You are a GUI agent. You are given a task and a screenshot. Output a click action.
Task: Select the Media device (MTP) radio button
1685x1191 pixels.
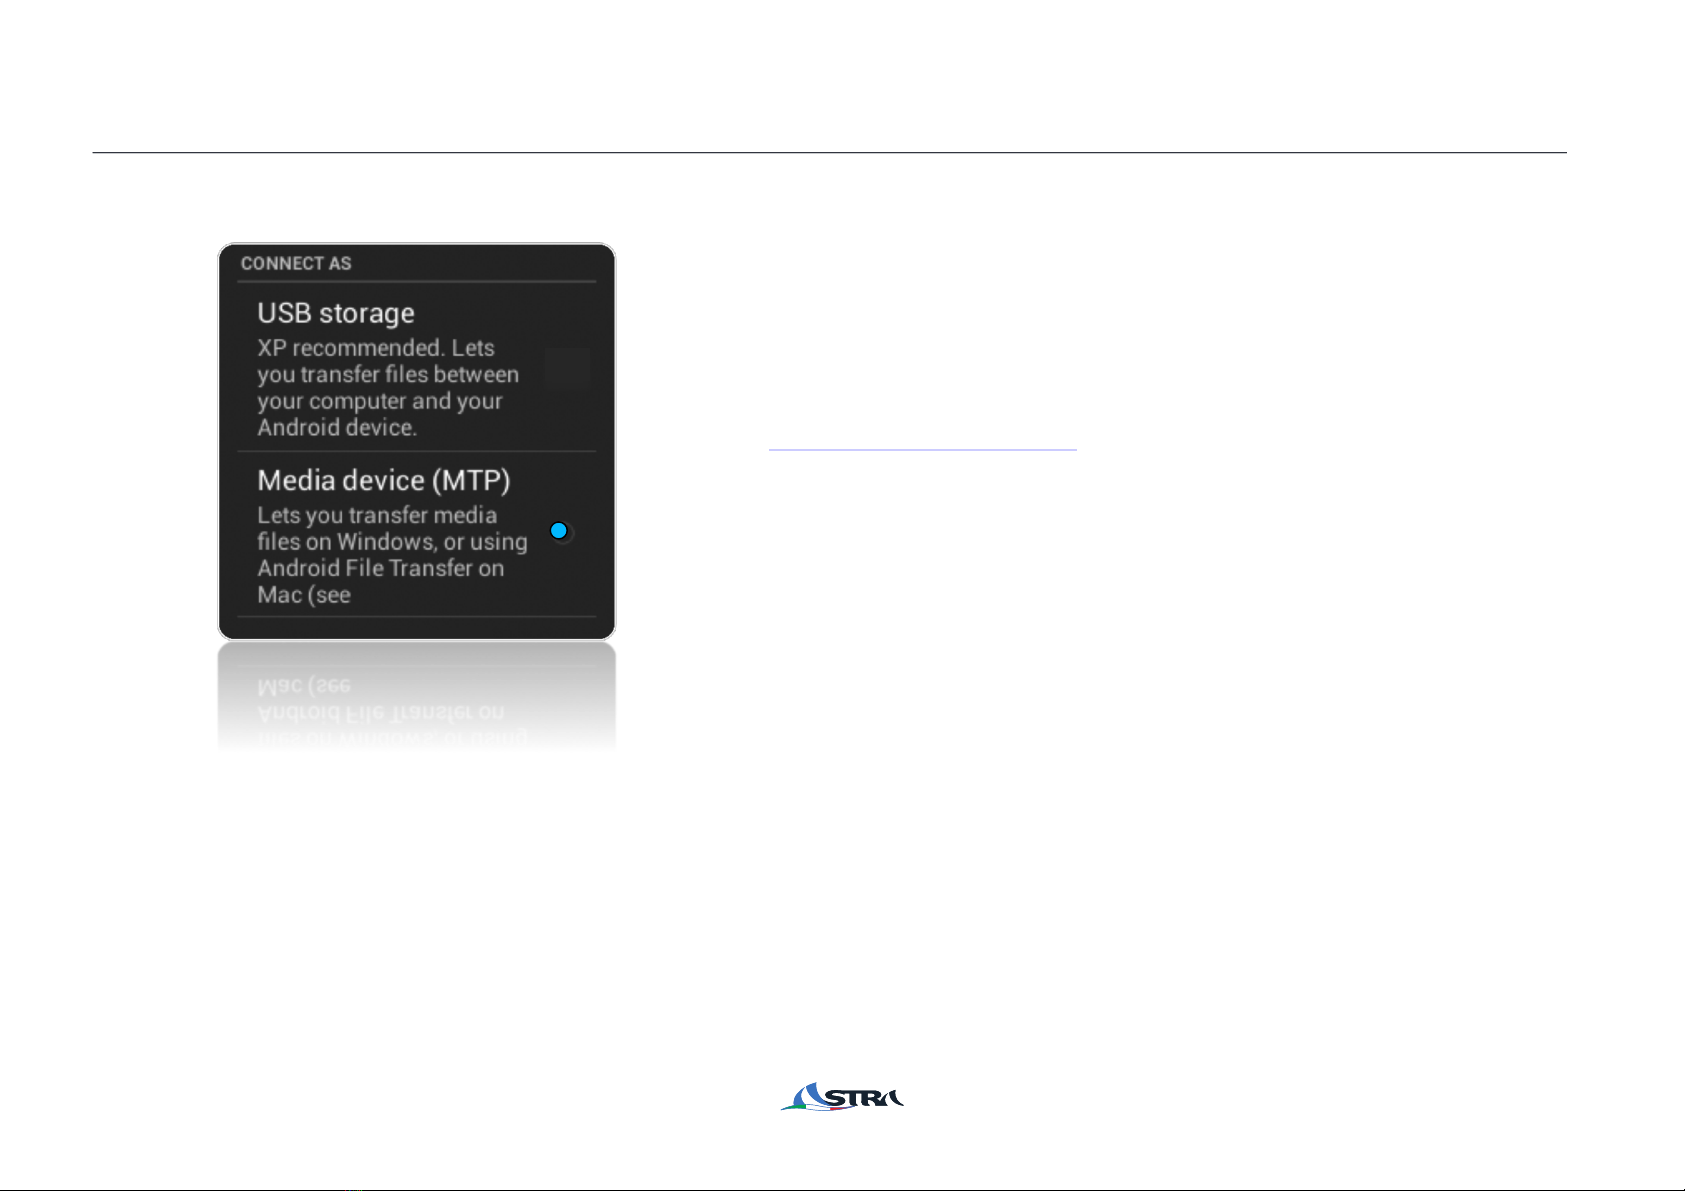tap(560, 531)
